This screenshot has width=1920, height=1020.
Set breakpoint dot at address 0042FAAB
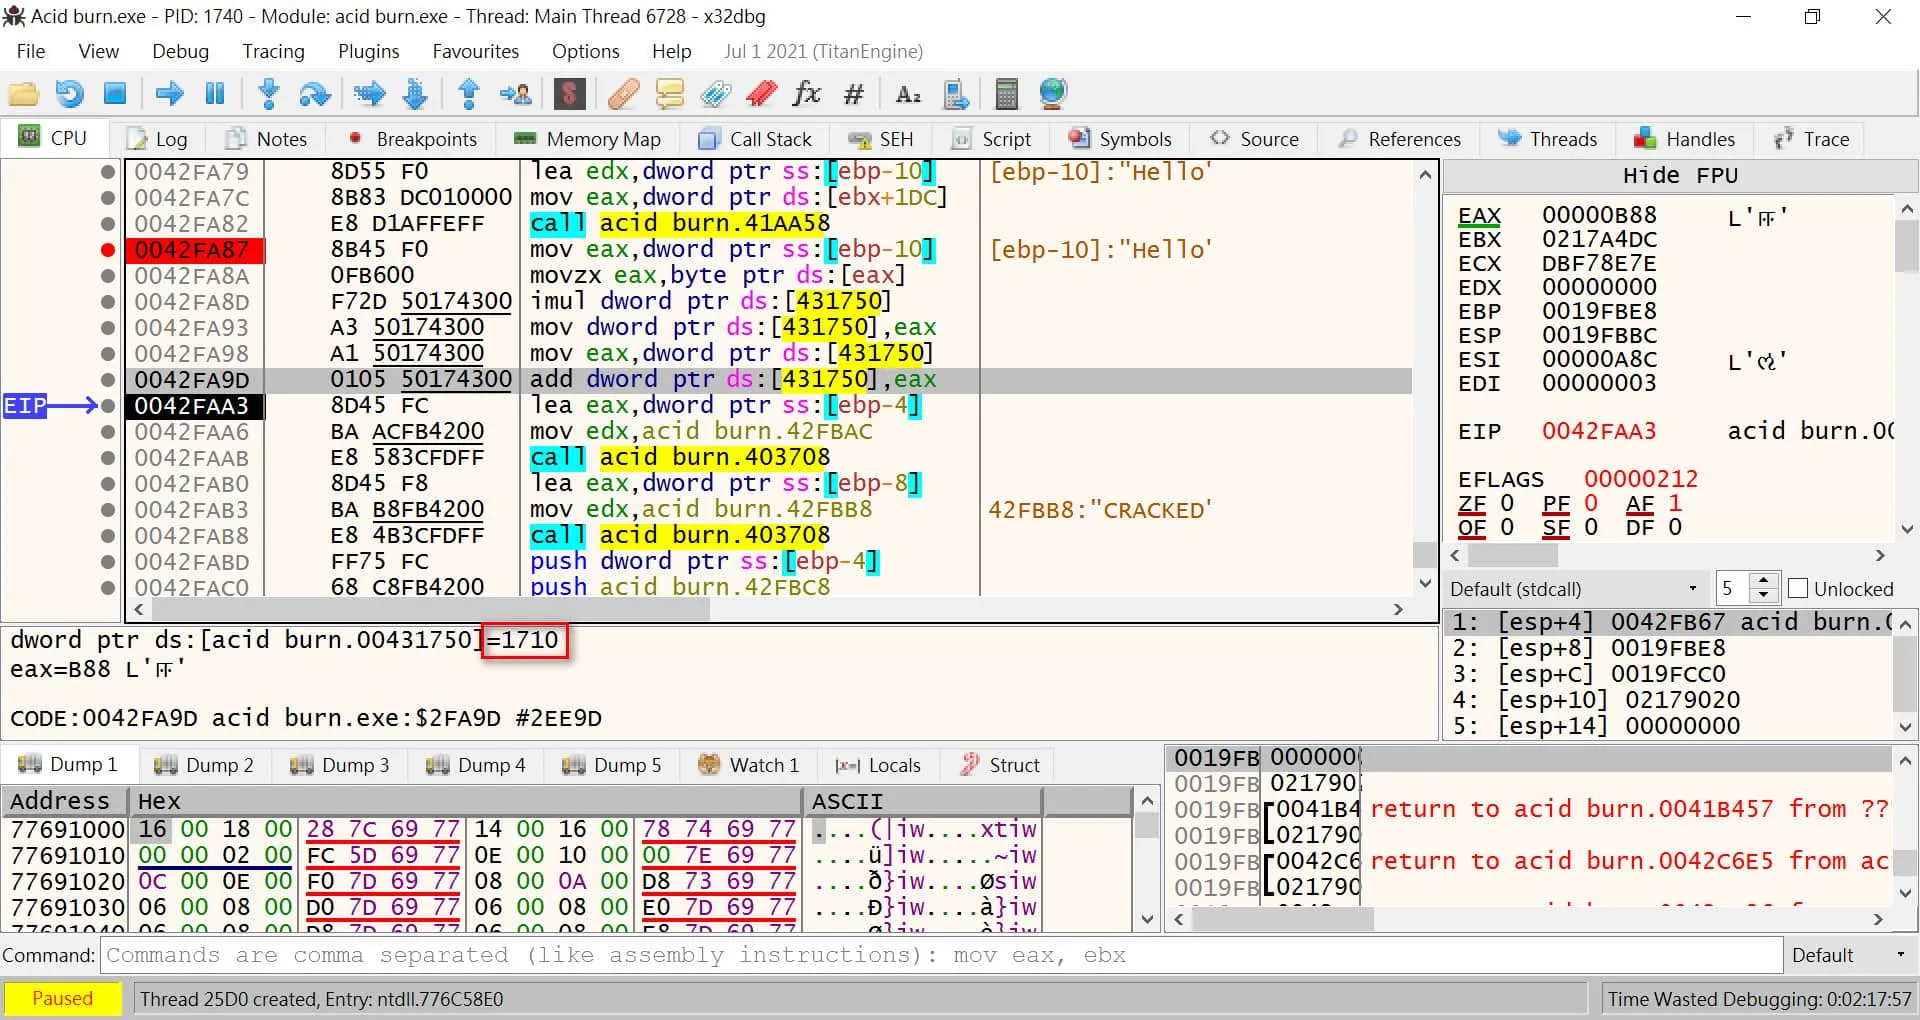108,458
